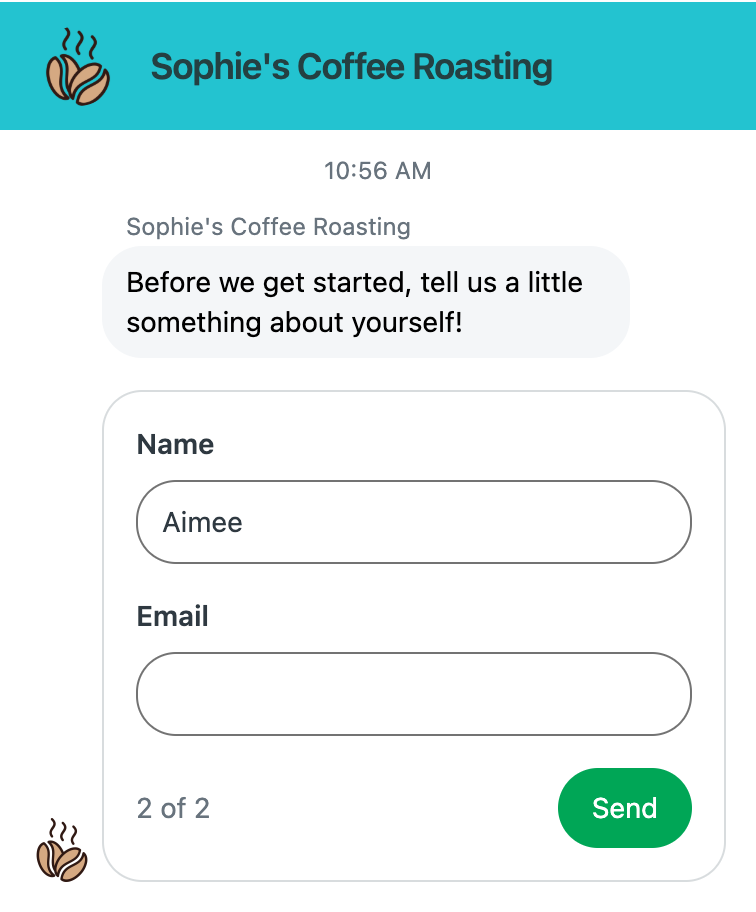Click the Name field label
Viewport: 756px width, 912px height.
pos(175,444)
